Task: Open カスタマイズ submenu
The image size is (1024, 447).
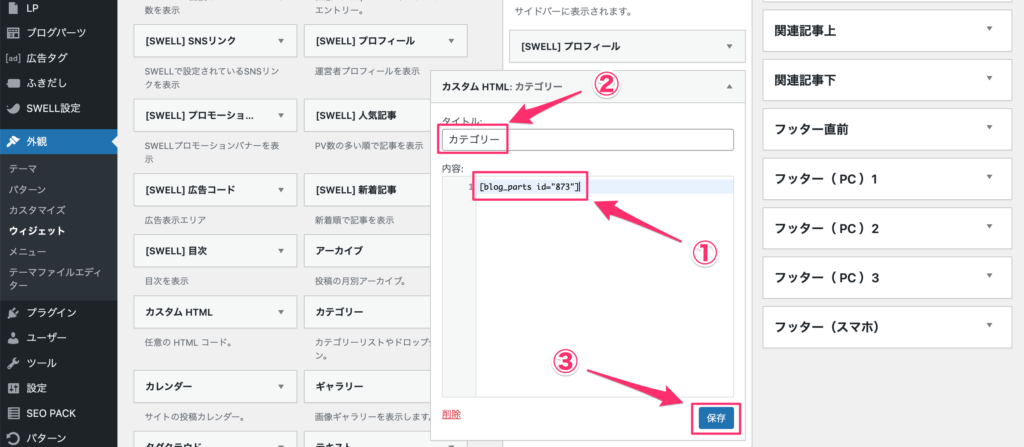Action: (x=37, y=210)
